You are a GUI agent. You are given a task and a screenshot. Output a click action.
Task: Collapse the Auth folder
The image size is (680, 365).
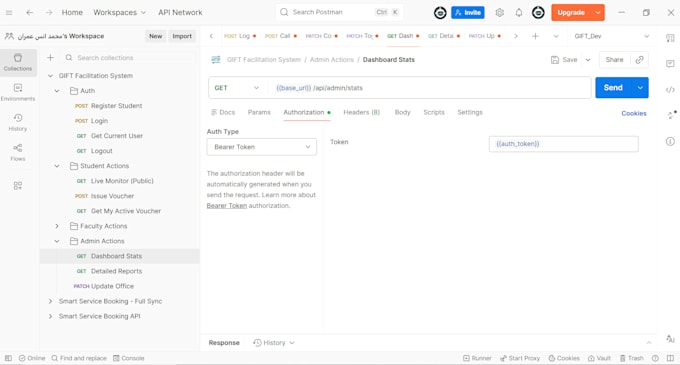click(57, 91)
